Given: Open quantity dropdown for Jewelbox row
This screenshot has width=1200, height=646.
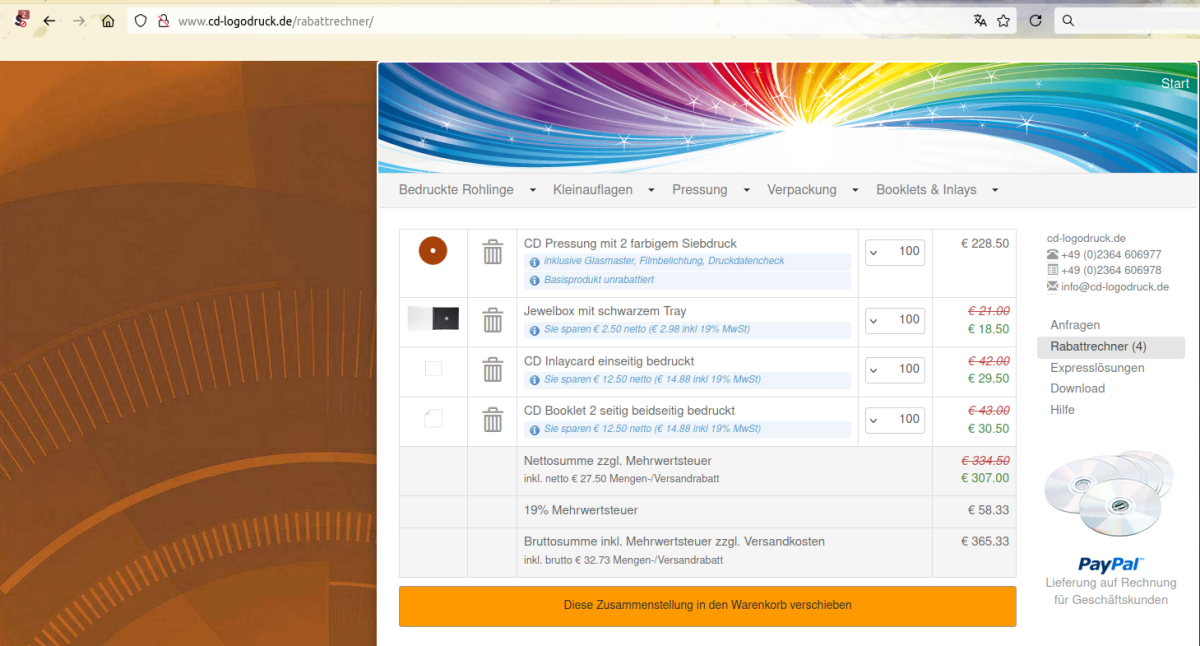Looking at the screenshot, I should click(x=895, y=320).
